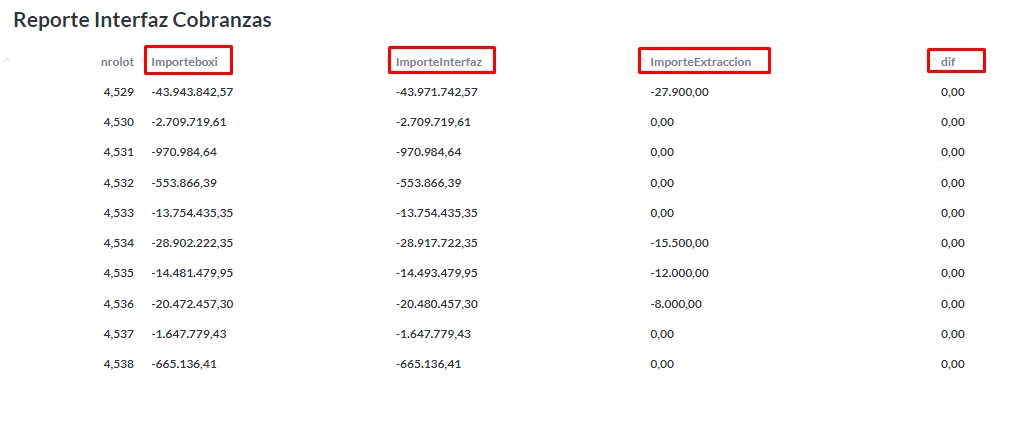Click lot number 4,531 cell
Image resolution: width=1015 pixels, height=424 pixels.
coord(118,152)
